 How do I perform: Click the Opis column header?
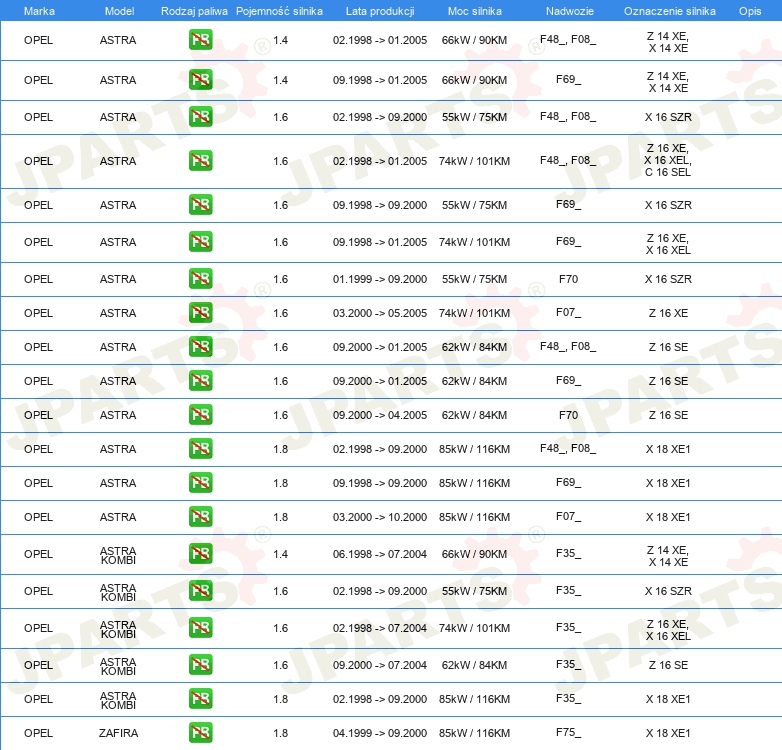[x=750, y=11]
